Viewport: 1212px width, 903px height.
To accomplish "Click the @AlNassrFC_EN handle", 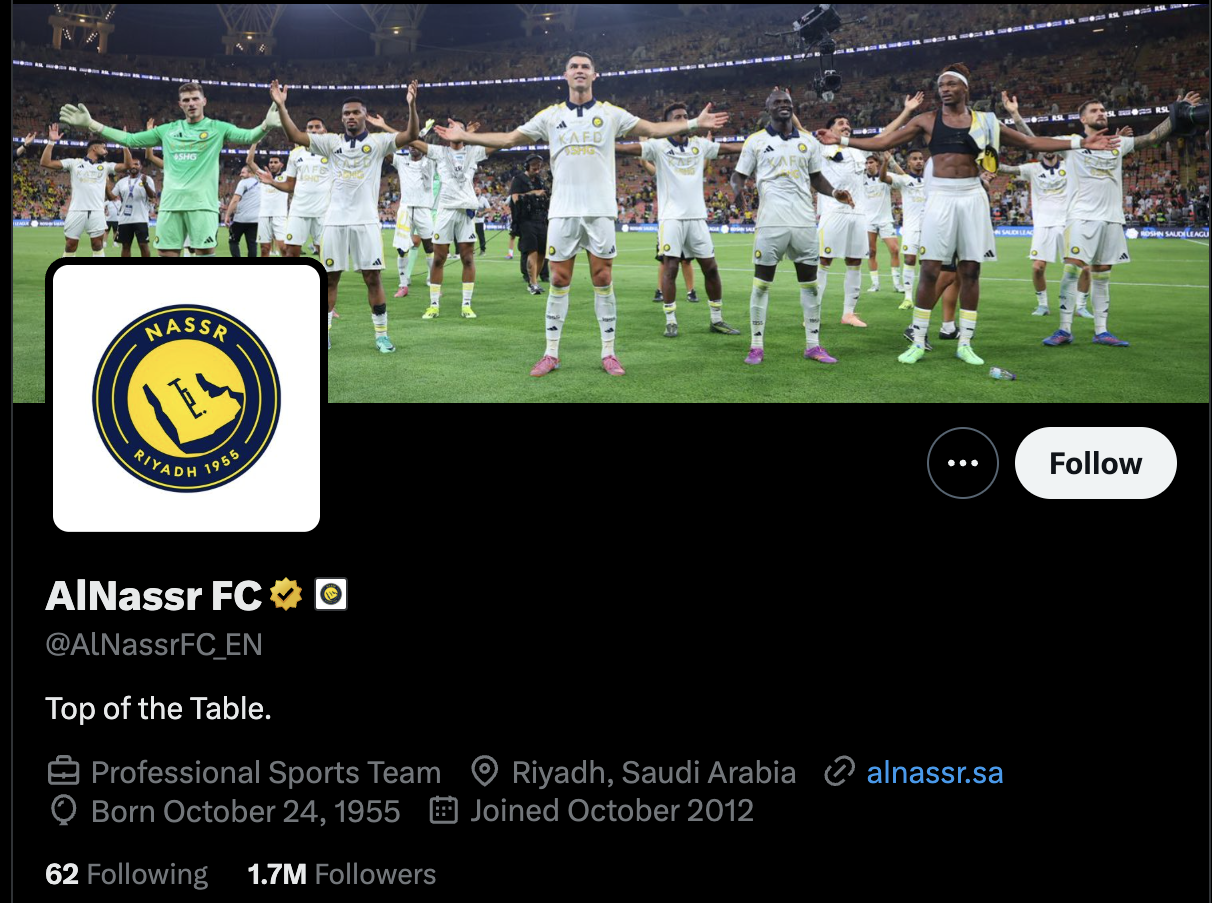I will click(154, 645).
